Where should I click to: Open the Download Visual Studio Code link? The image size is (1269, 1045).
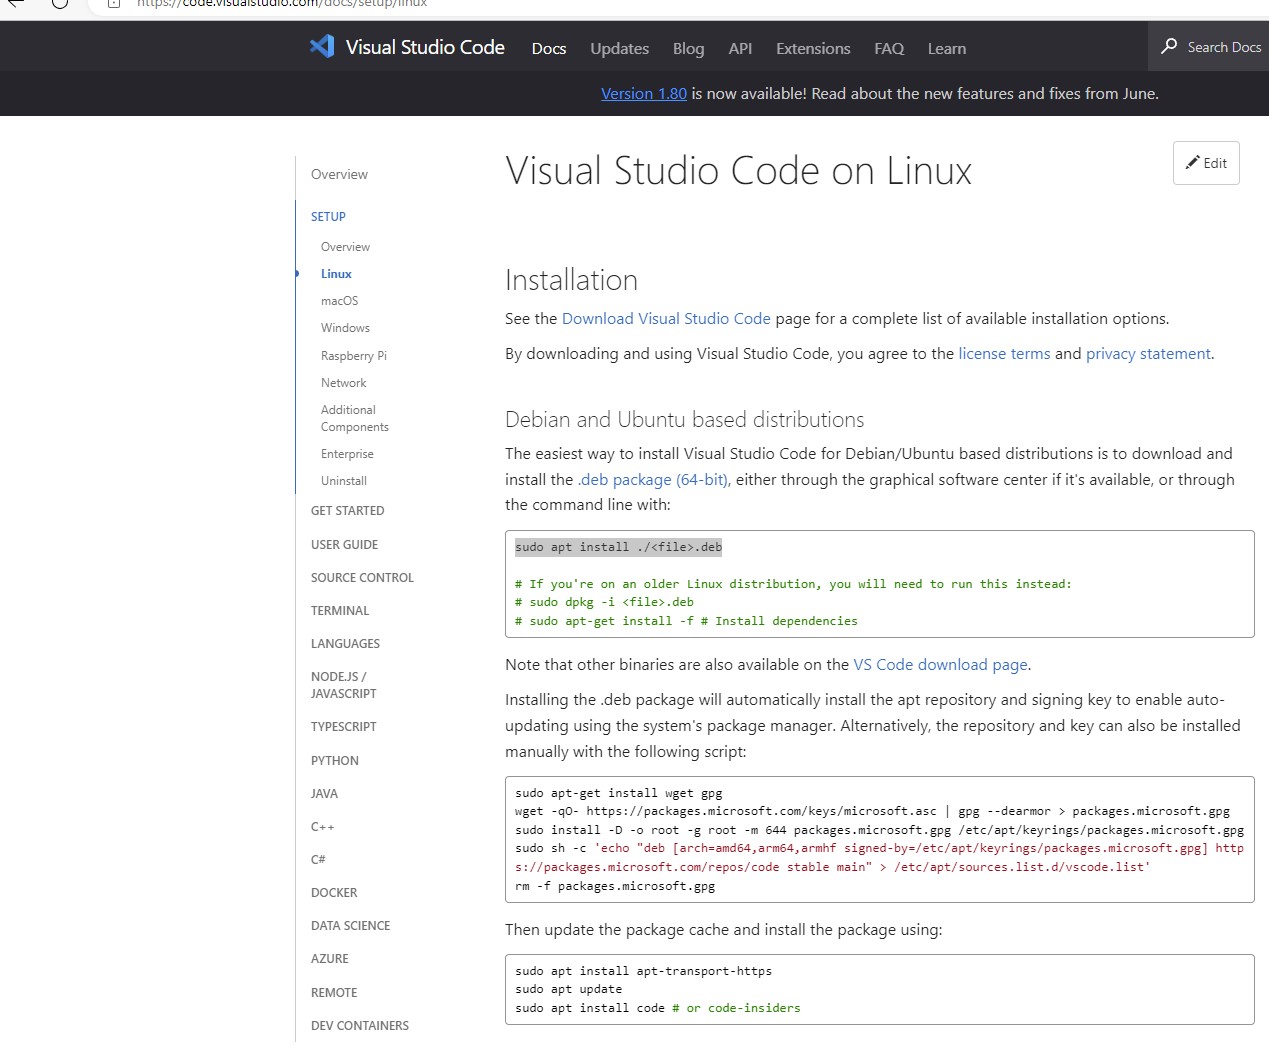coord(666,318)
